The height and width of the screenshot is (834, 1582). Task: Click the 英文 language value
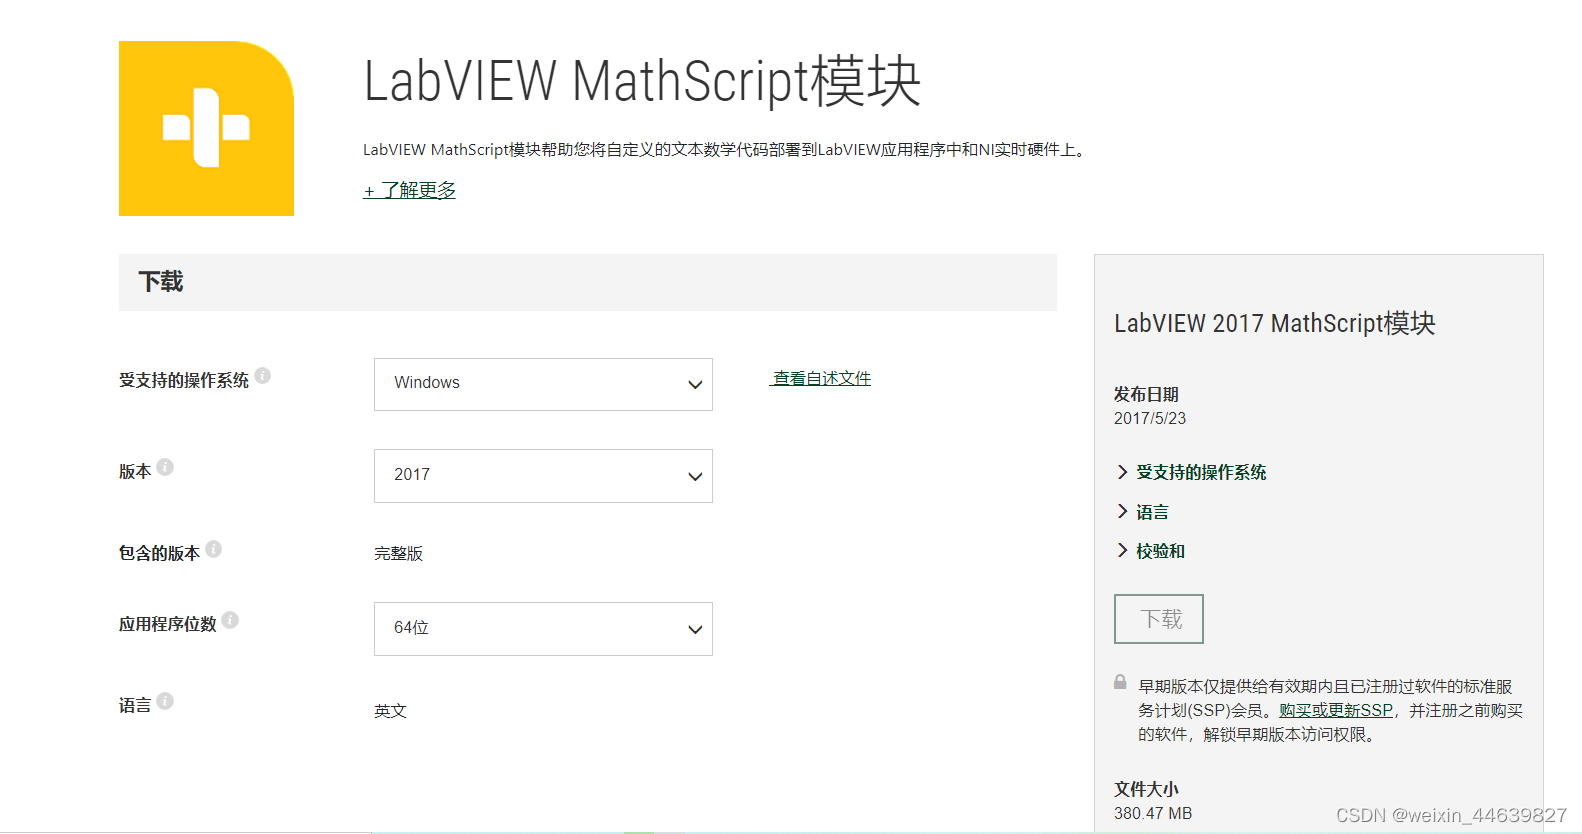point(391,711)
